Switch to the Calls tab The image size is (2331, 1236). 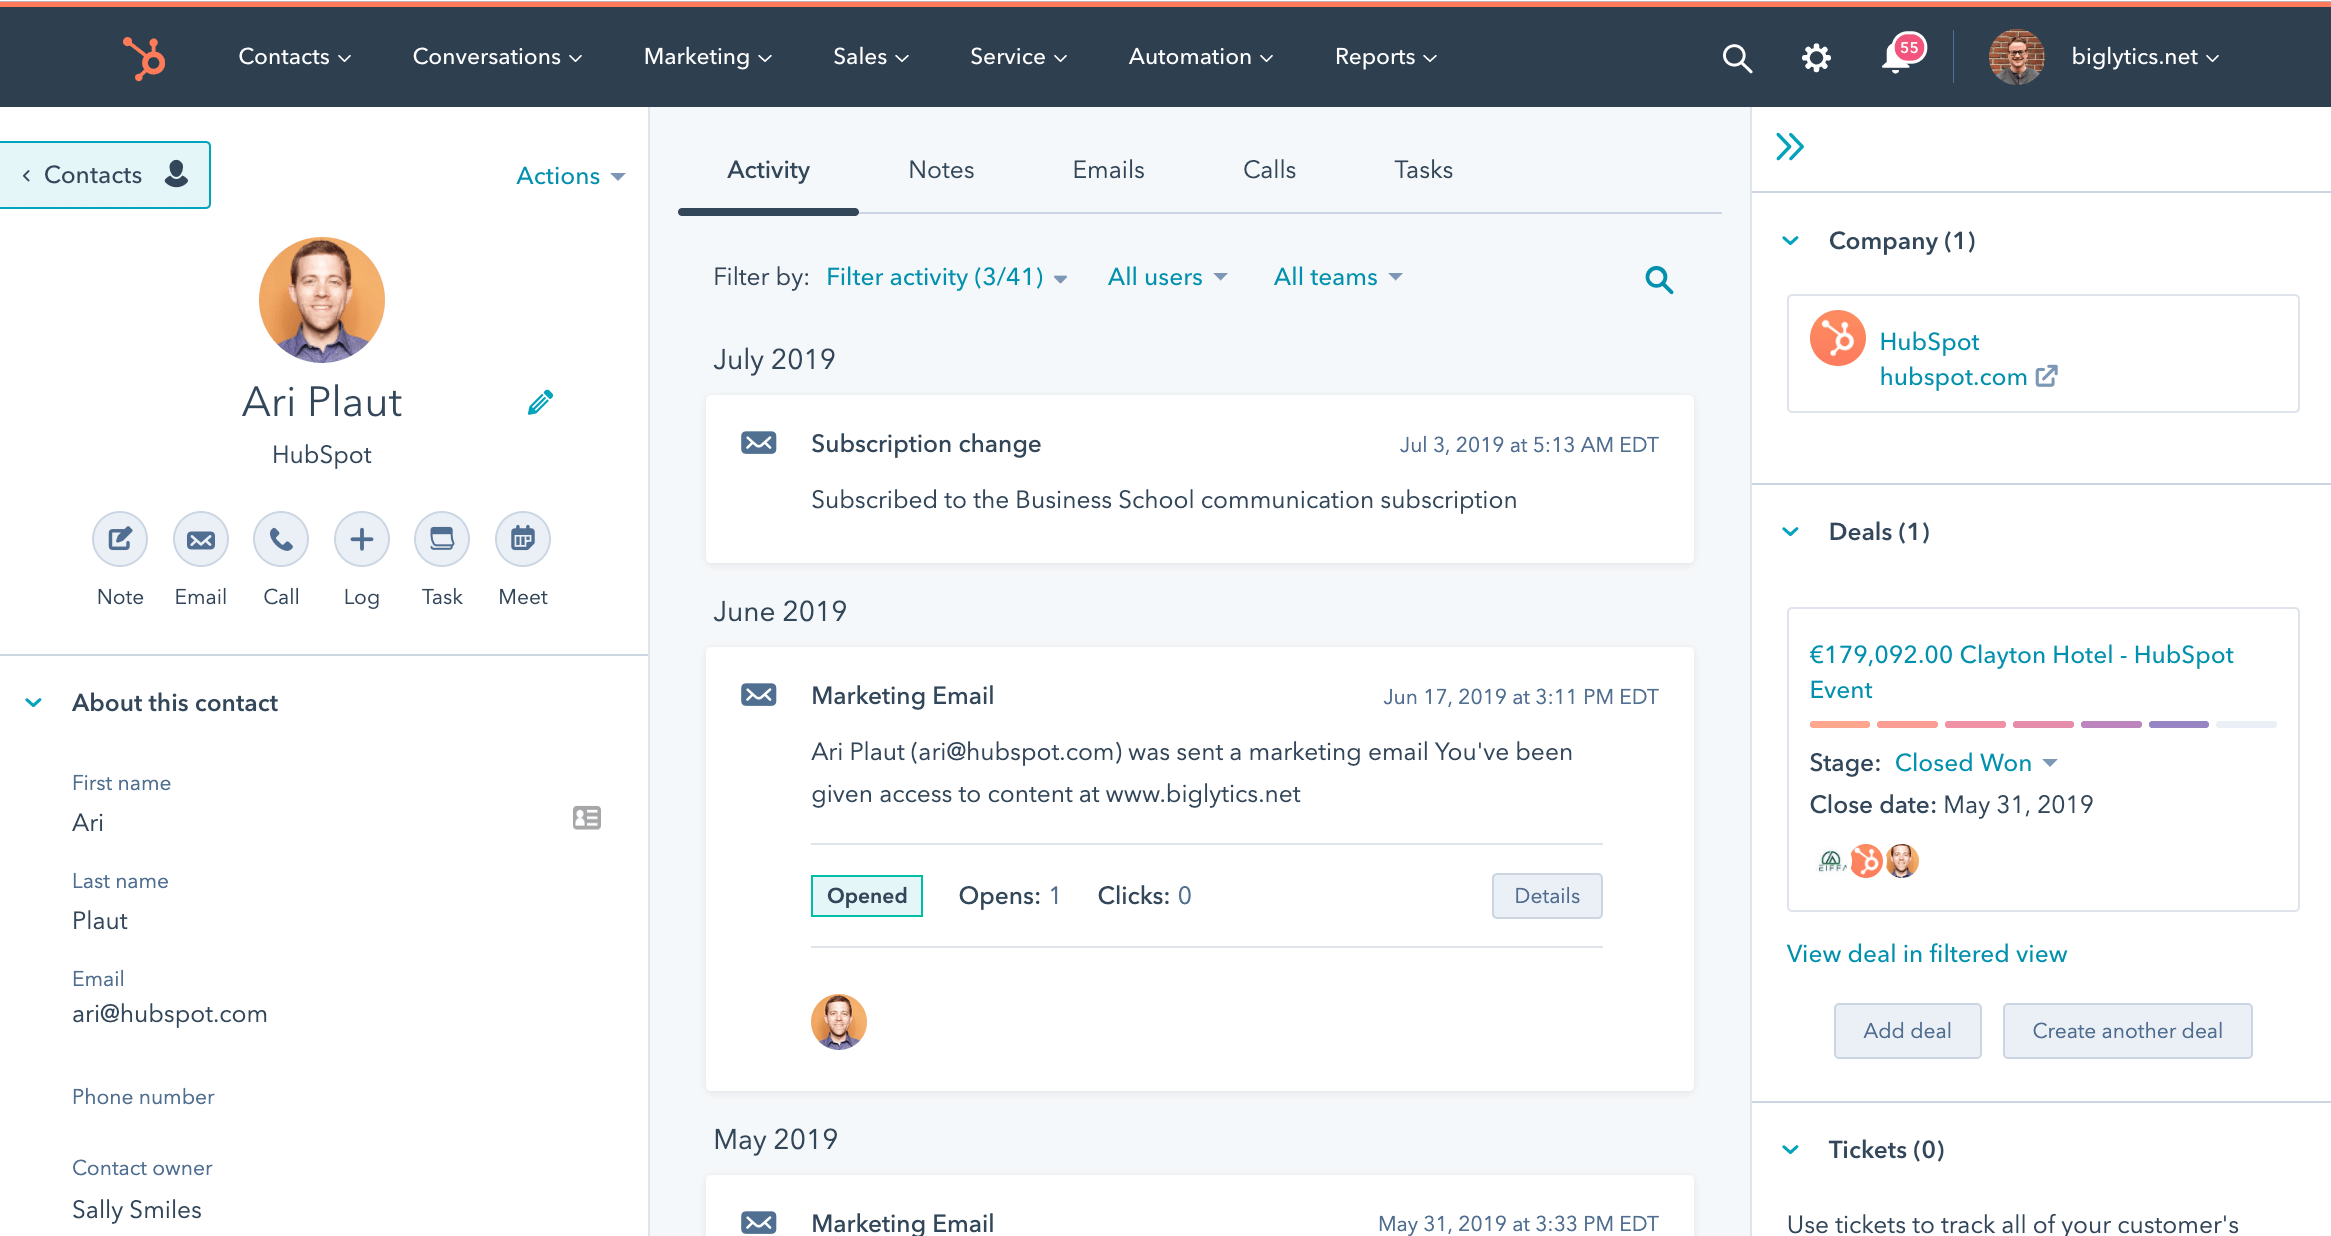(x=1270, y=170)
